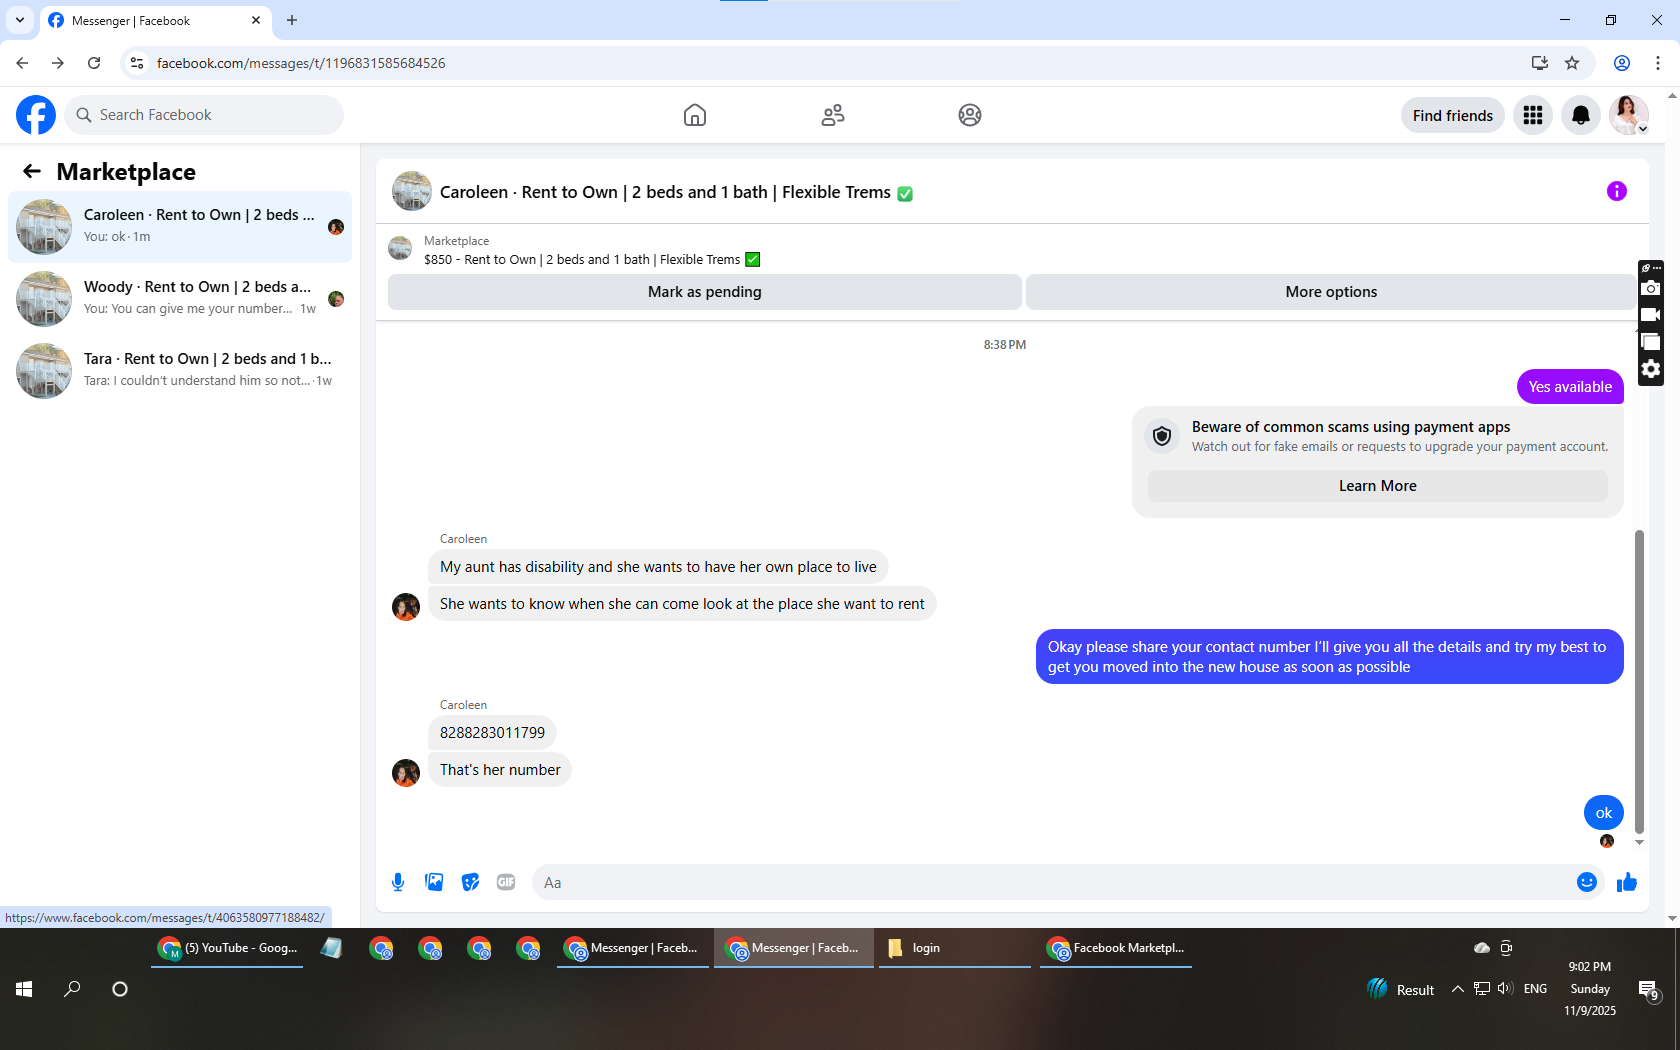Open the gear settings in floating toolbar
1680x1050 pixels.
(1651, 369)
